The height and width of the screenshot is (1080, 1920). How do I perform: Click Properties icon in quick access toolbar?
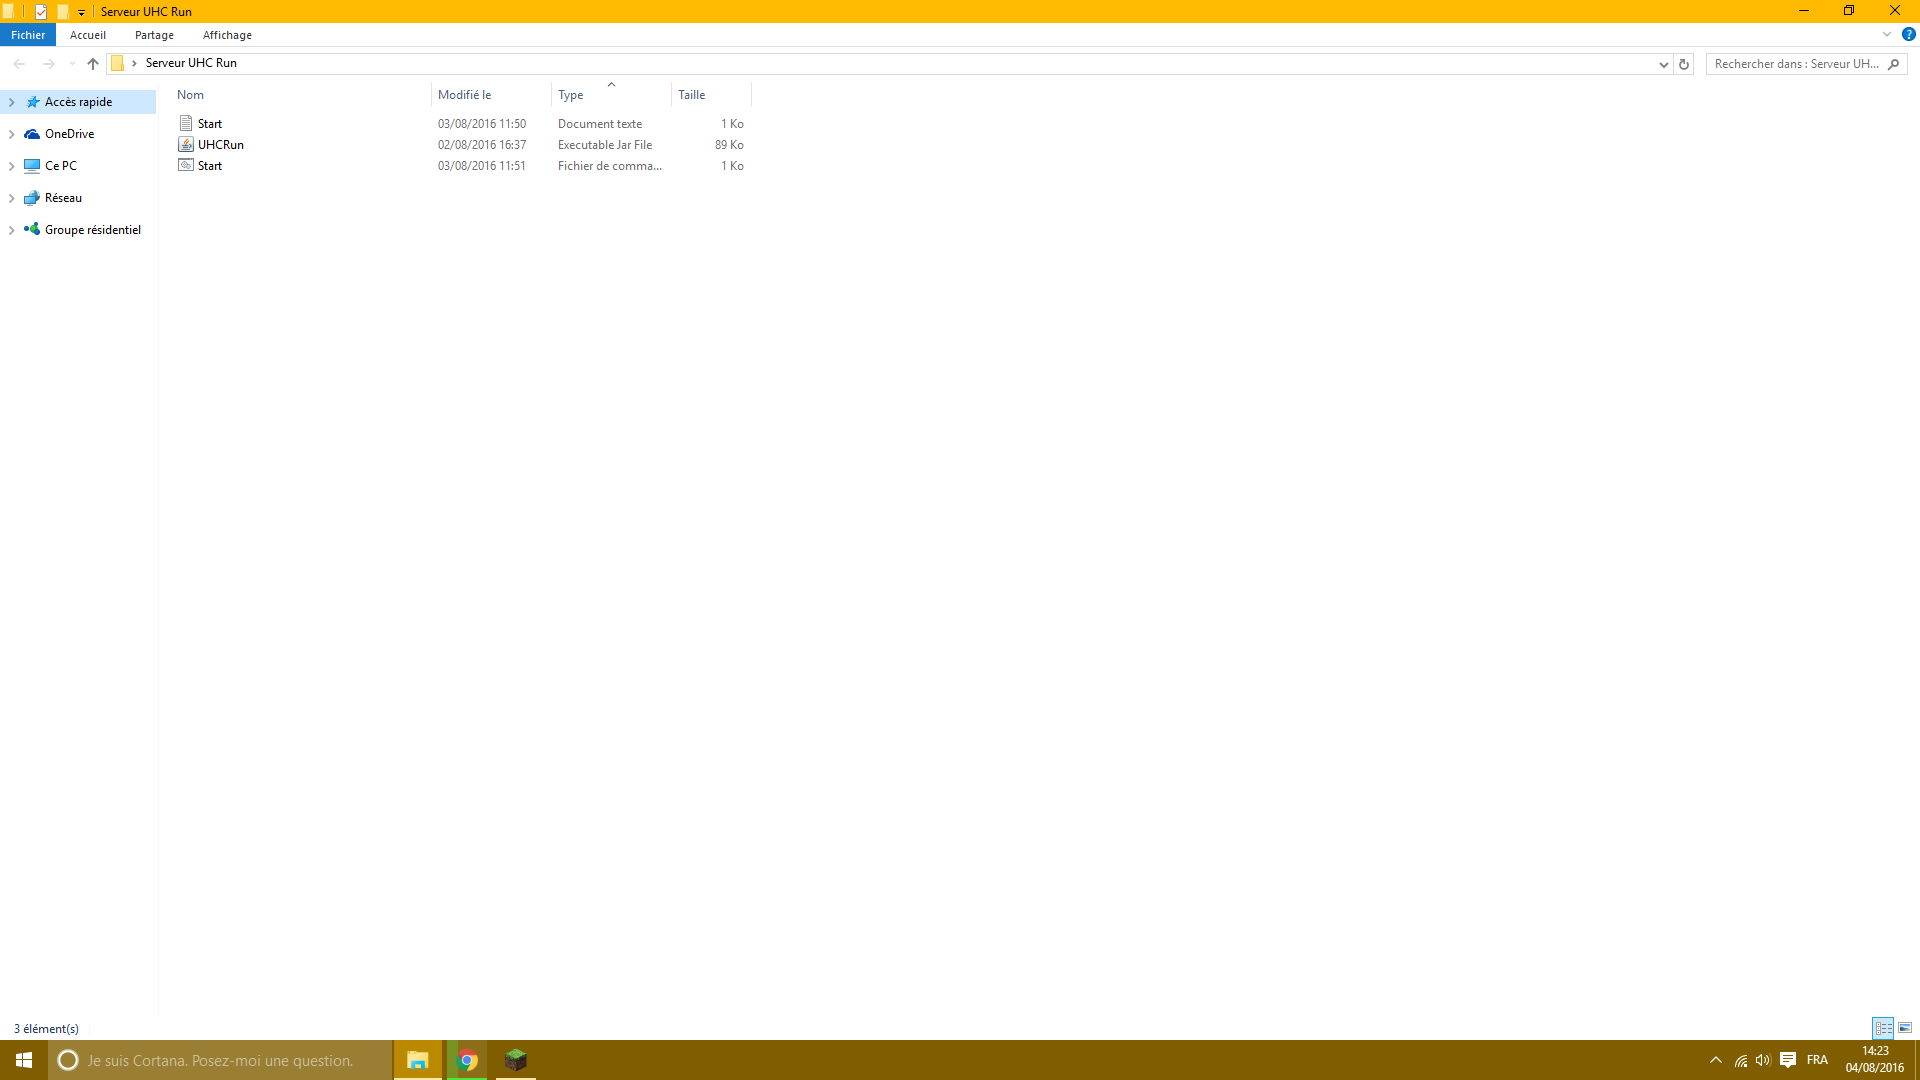point(41,12)
